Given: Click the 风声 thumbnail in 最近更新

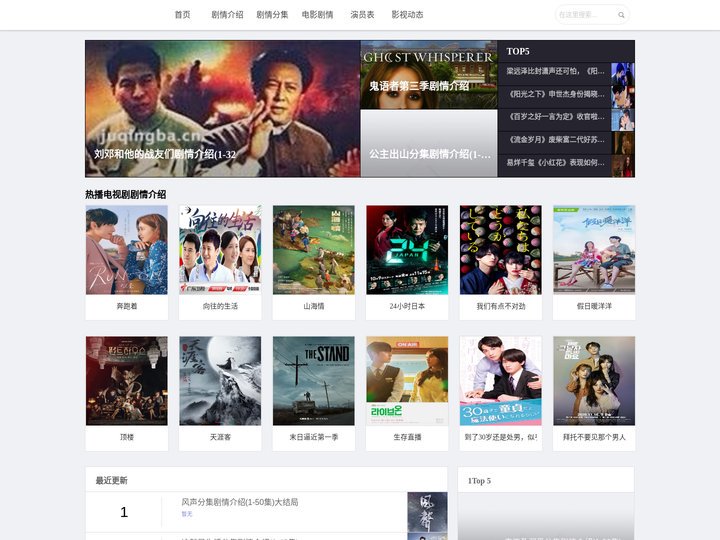Looking at the screenshot, I should (x=428, y=512).
